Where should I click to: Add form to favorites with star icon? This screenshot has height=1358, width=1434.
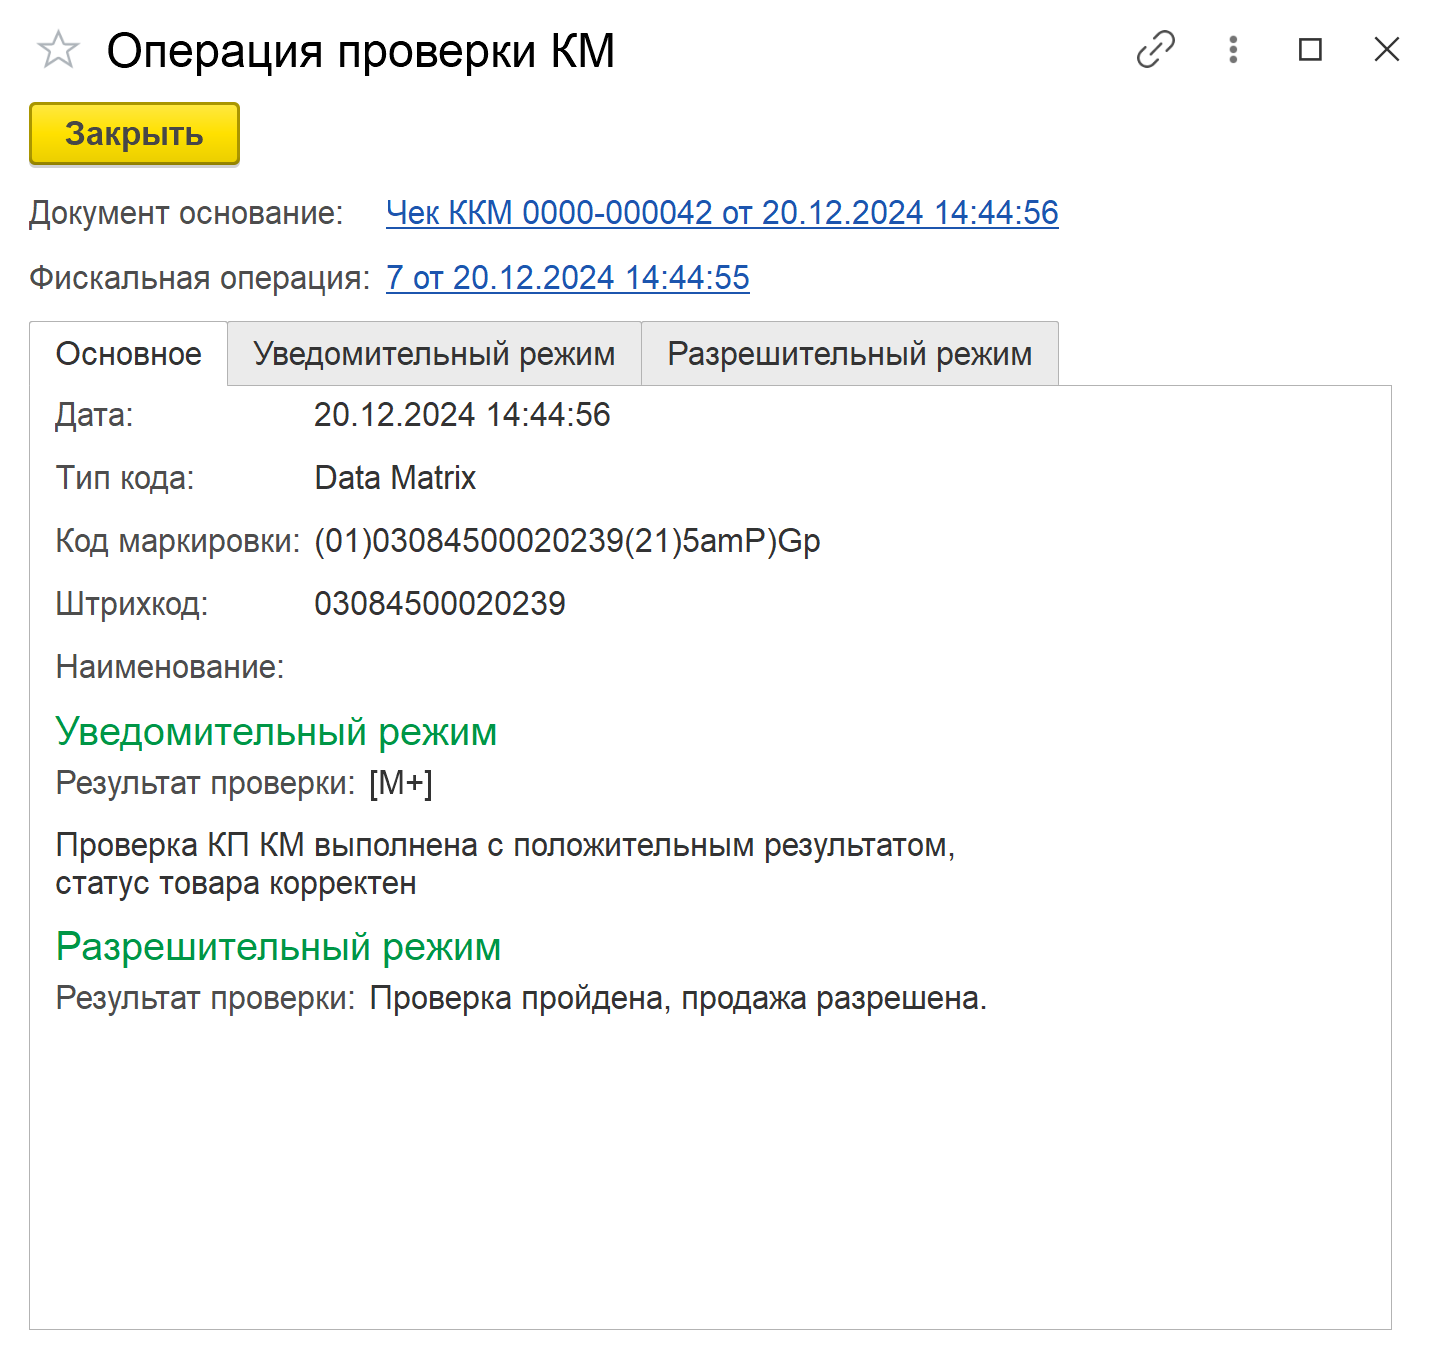pyautogui.click(x=58, y=50)
